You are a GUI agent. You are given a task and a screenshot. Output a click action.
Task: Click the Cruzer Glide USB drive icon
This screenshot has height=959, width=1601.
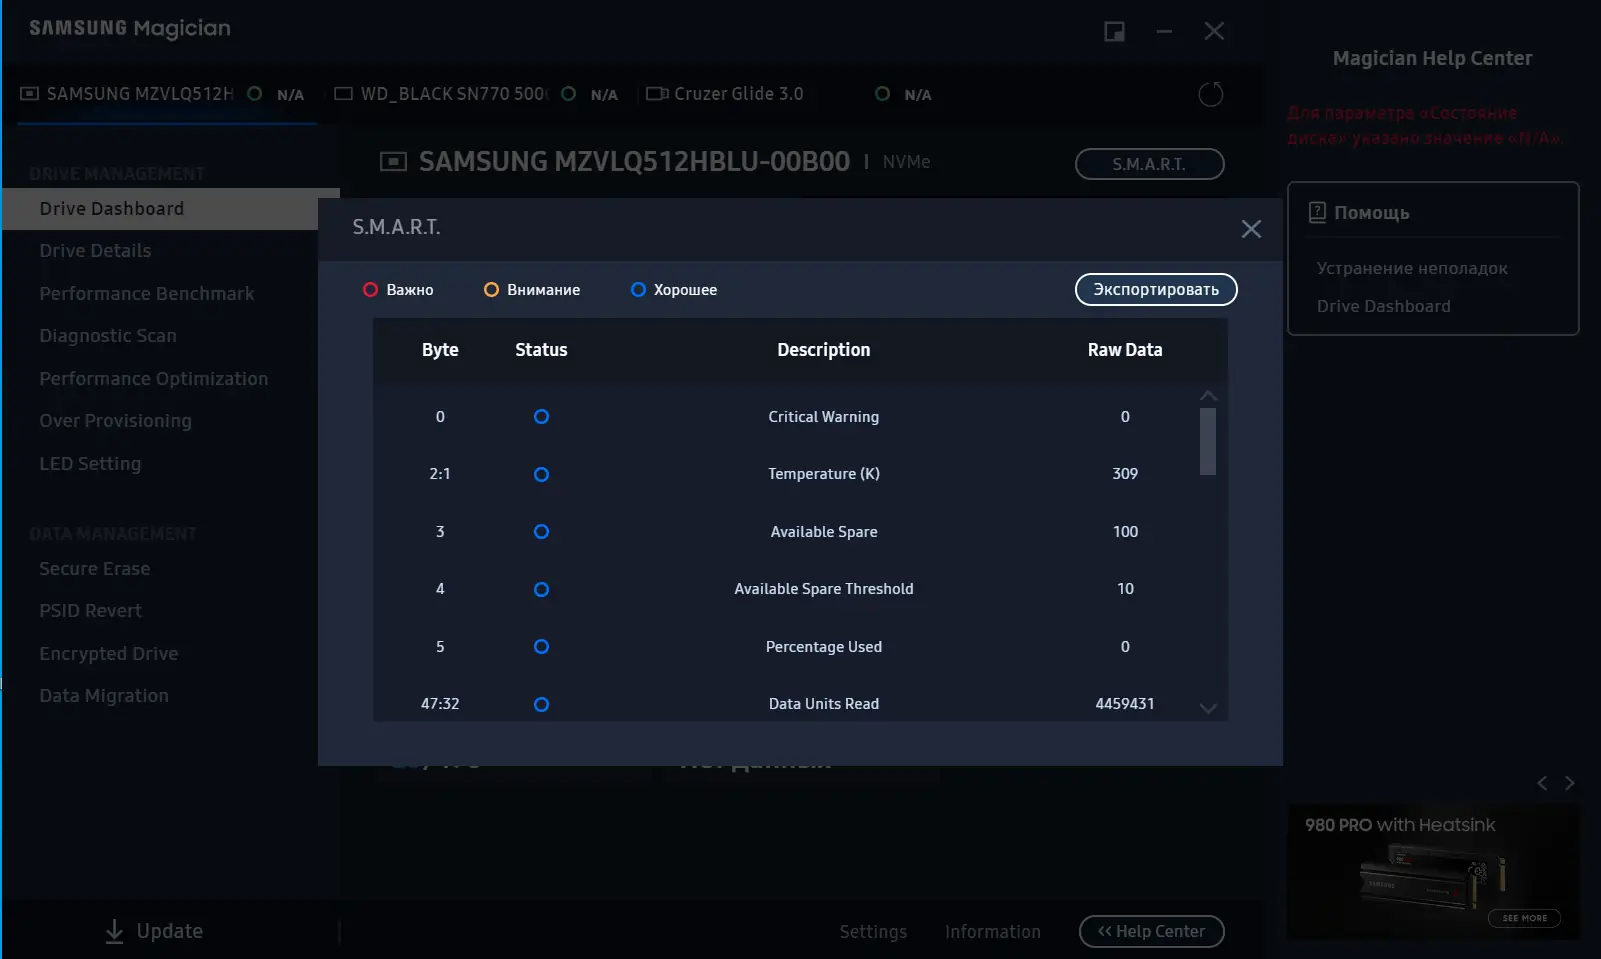click(657, 94)
